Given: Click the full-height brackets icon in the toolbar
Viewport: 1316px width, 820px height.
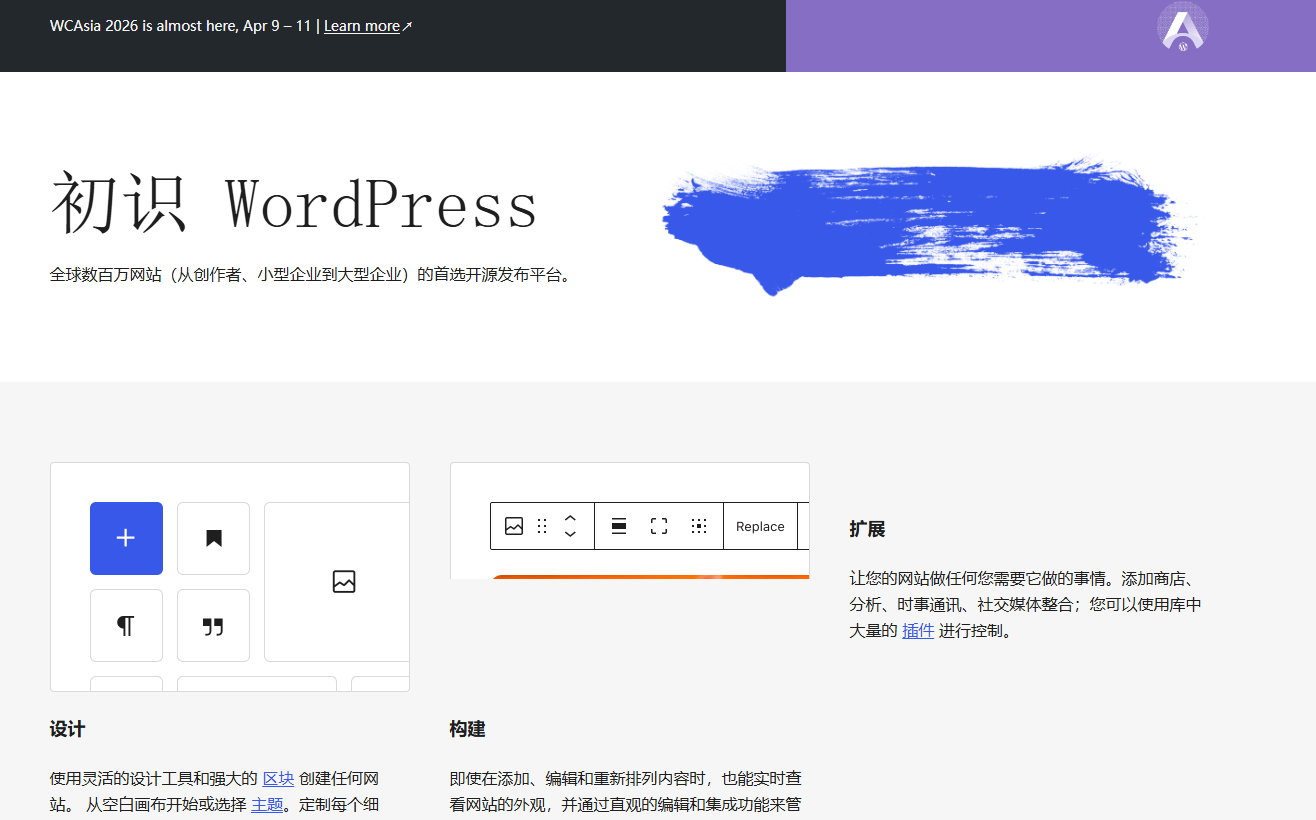Looking at the screenshot, I should (658, 525).
